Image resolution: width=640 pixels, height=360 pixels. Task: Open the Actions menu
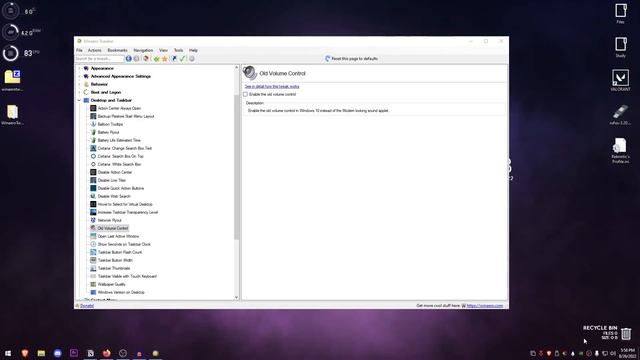(95, 50)
